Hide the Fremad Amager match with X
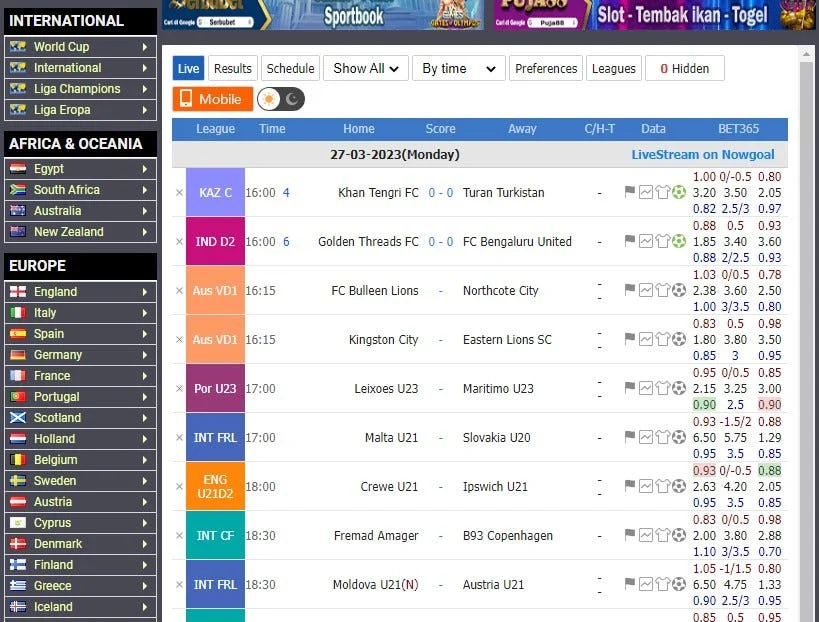The width and height of the screenshot is (819, 622). tap(179, 536)
